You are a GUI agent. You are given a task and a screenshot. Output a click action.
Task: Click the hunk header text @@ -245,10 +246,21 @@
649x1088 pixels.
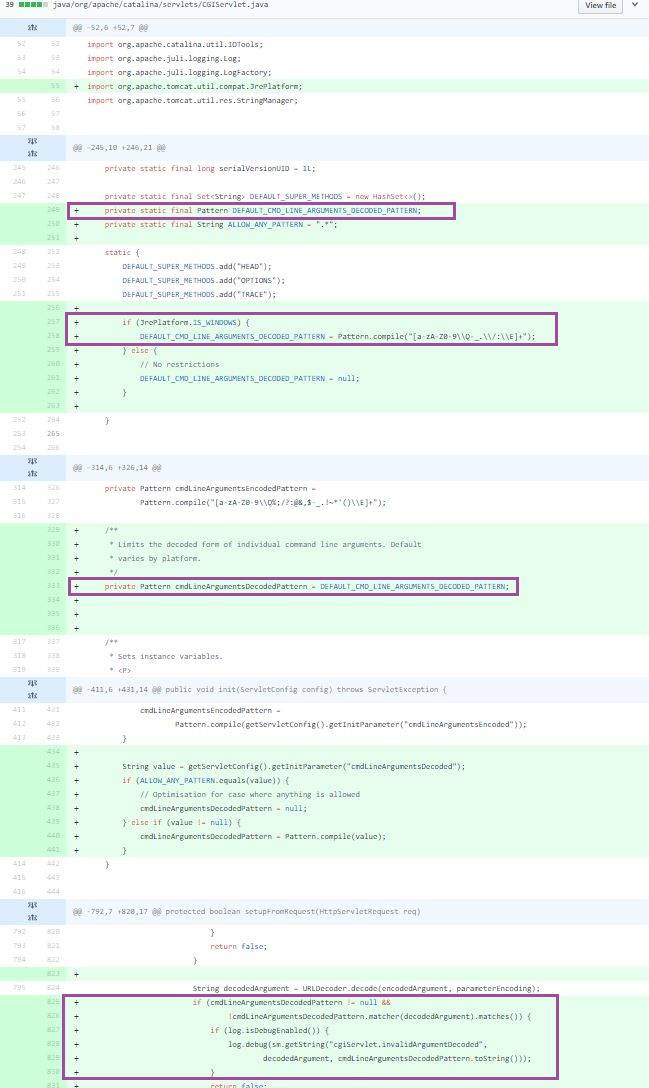click(x=117, y=148)
